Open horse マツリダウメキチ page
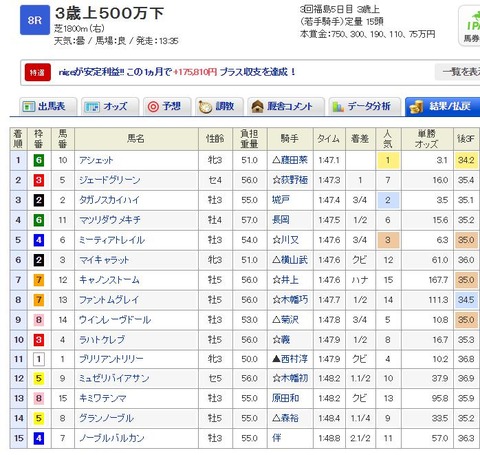480x455 pixels. pos(110,220)
